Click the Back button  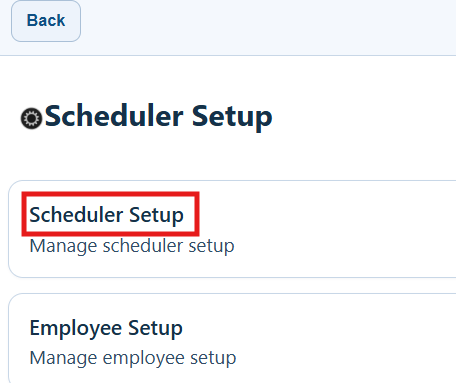click(x=46, y=21)
